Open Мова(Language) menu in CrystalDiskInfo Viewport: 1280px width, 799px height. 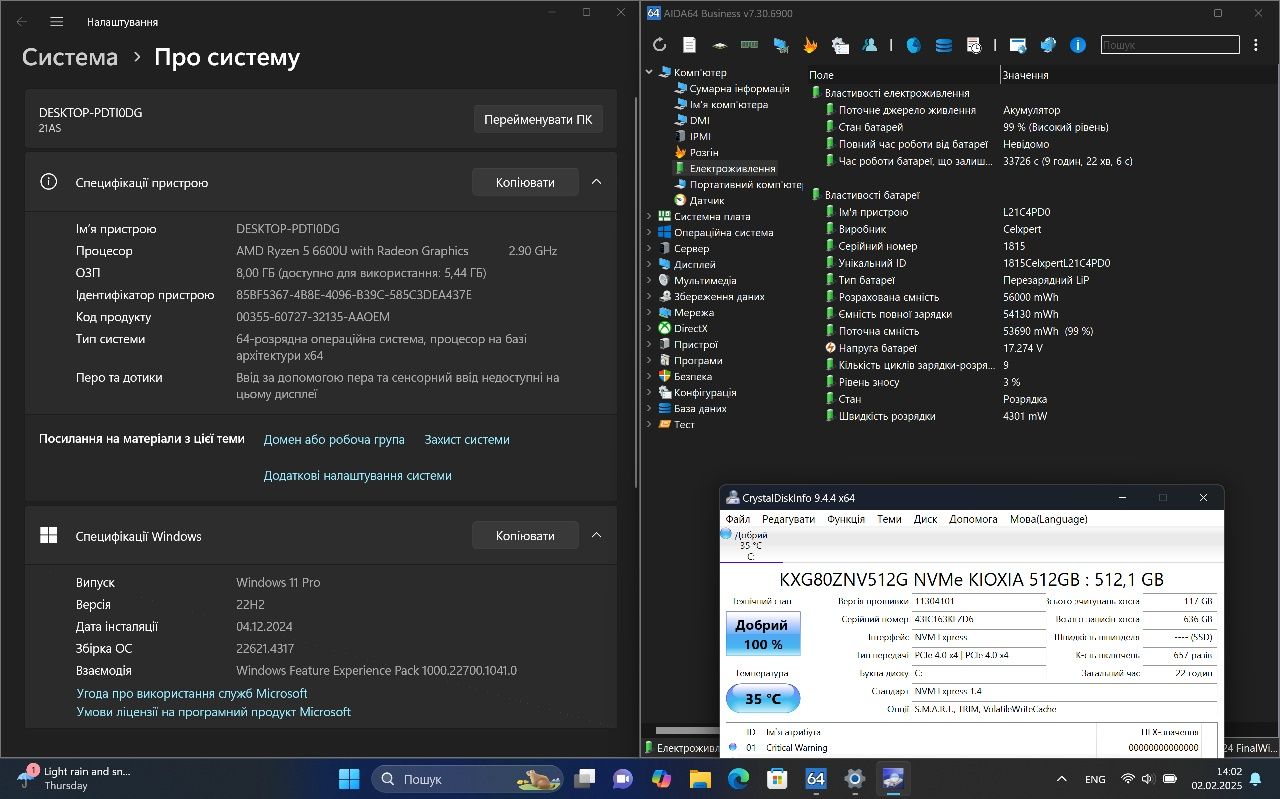[x=1048, y=519]
